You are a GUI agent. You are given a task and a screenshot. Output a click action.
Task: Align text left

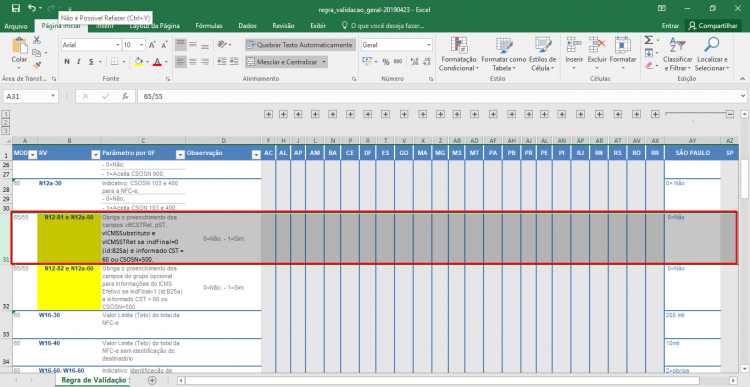tap(180, 62)
